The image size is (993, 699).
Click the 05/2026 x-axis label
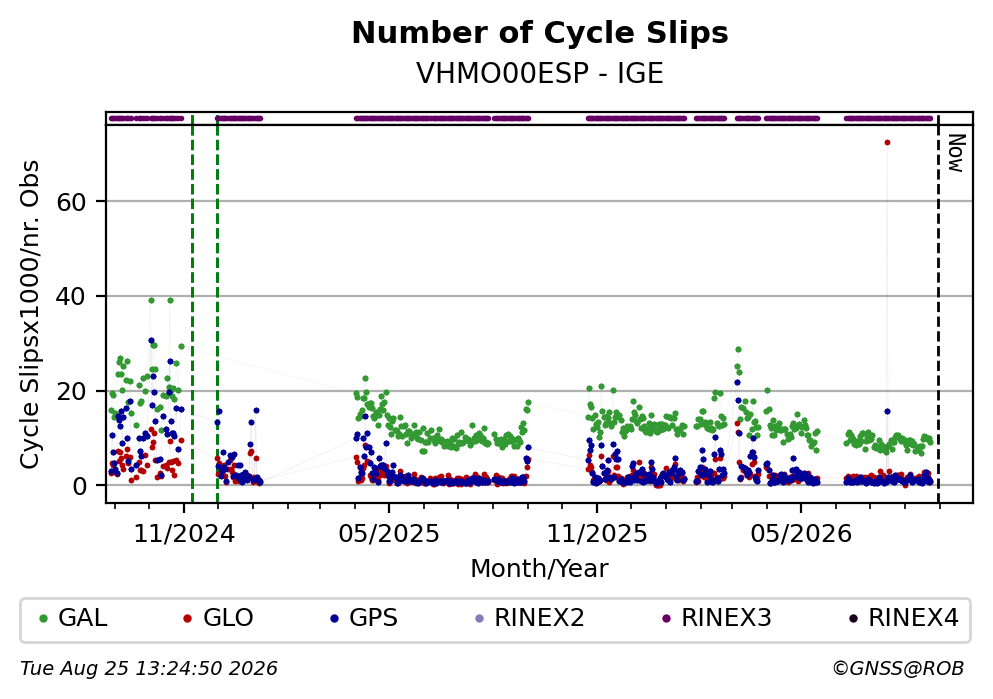pos(801,534)
